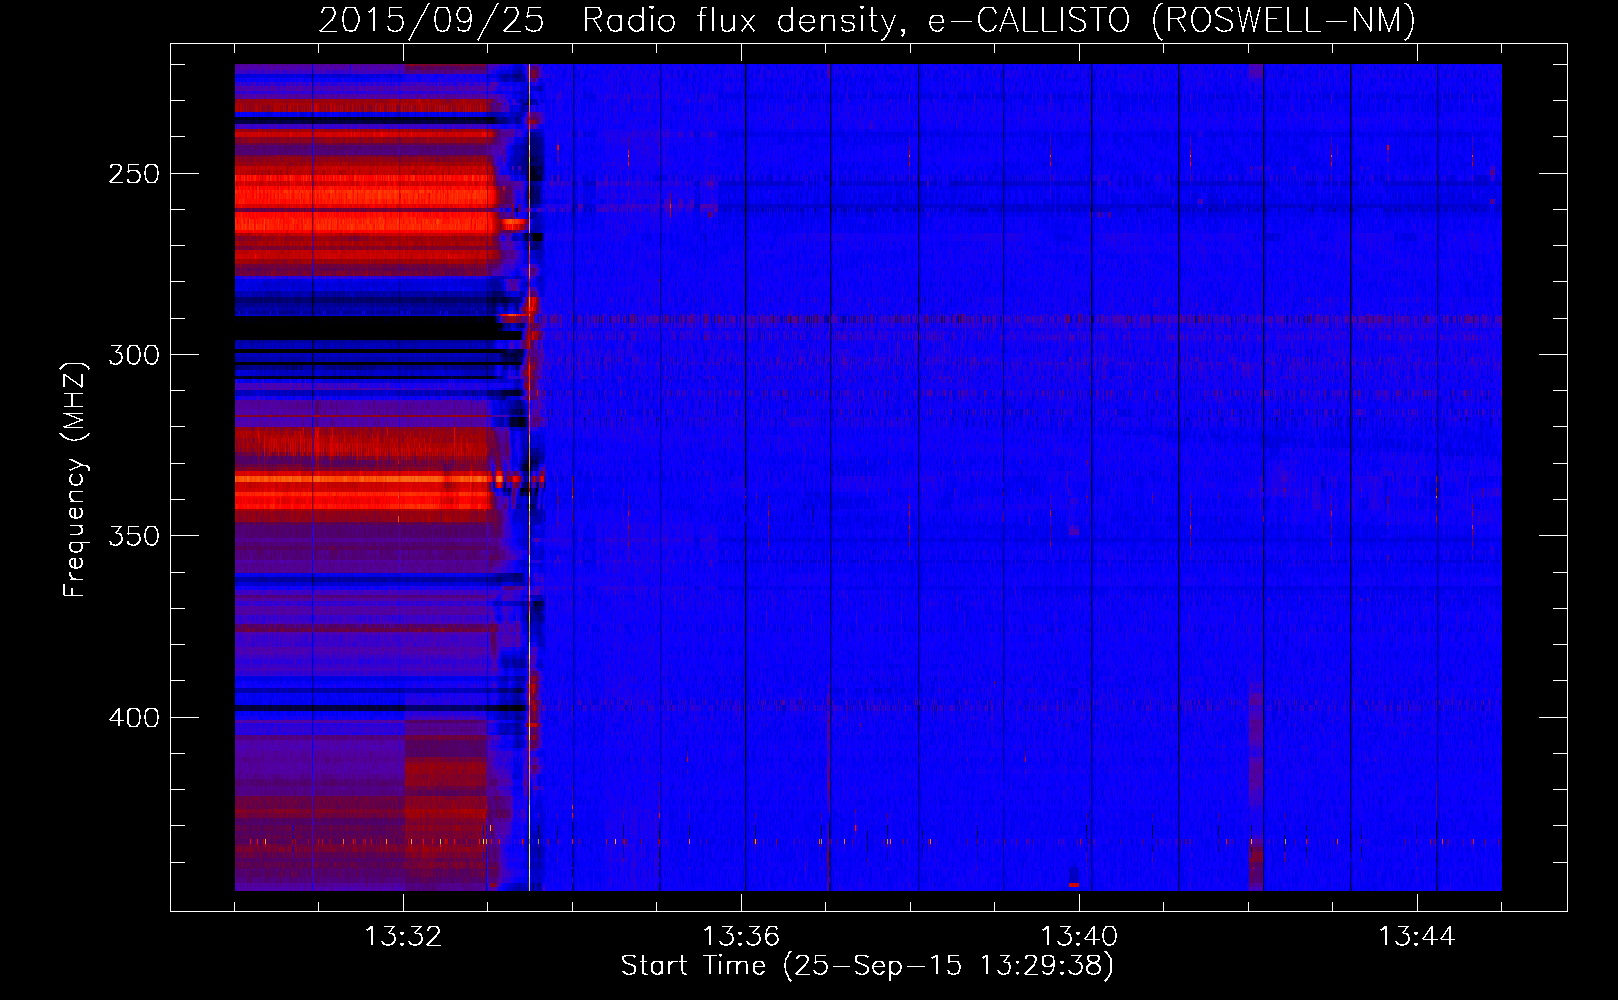Click the 13:36 time tick label
The height and width of the screenshot is (1000, 1618).
[741, 936]
